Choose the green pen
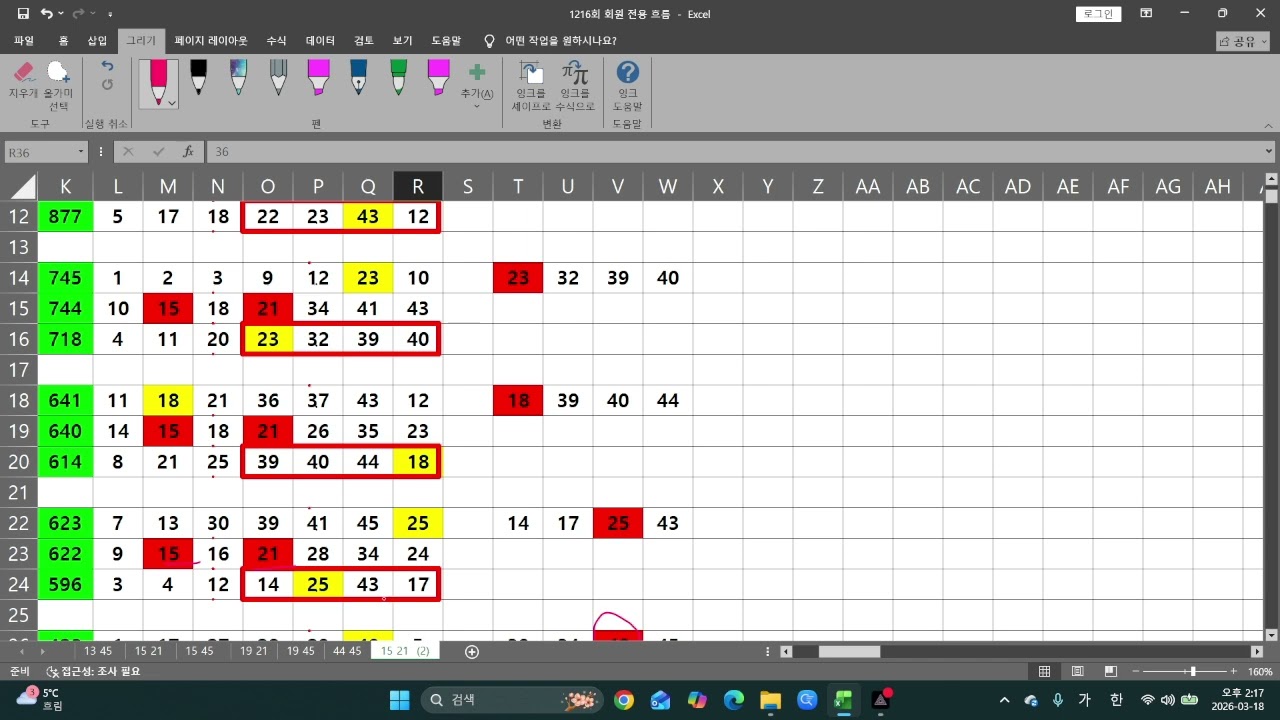 (x=398, y=78)
